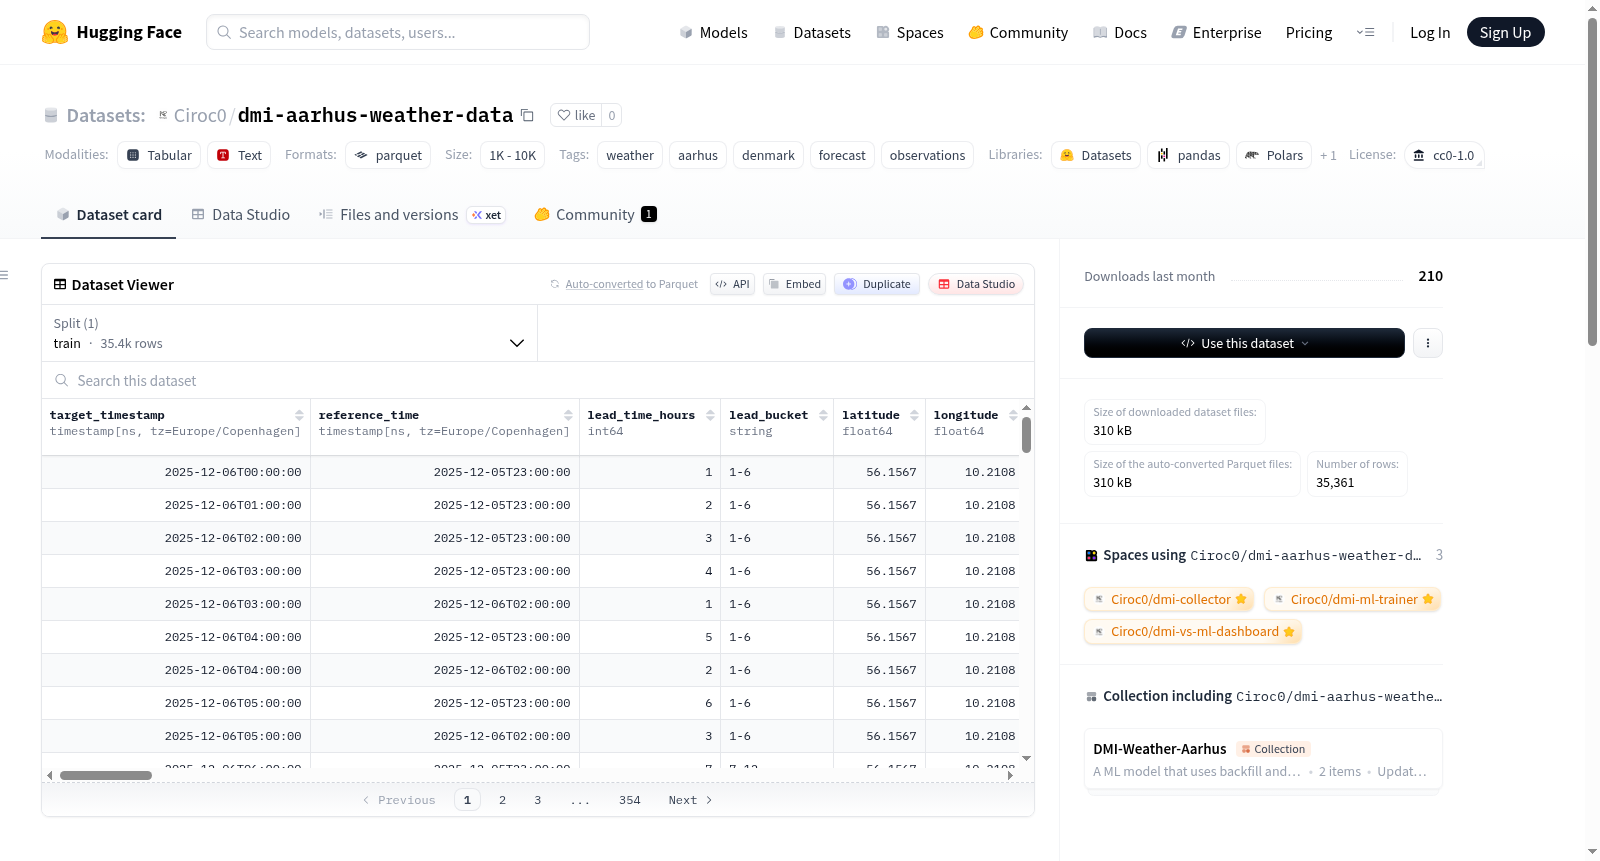Click the Hugging Face logo icon

pos(55,32)
